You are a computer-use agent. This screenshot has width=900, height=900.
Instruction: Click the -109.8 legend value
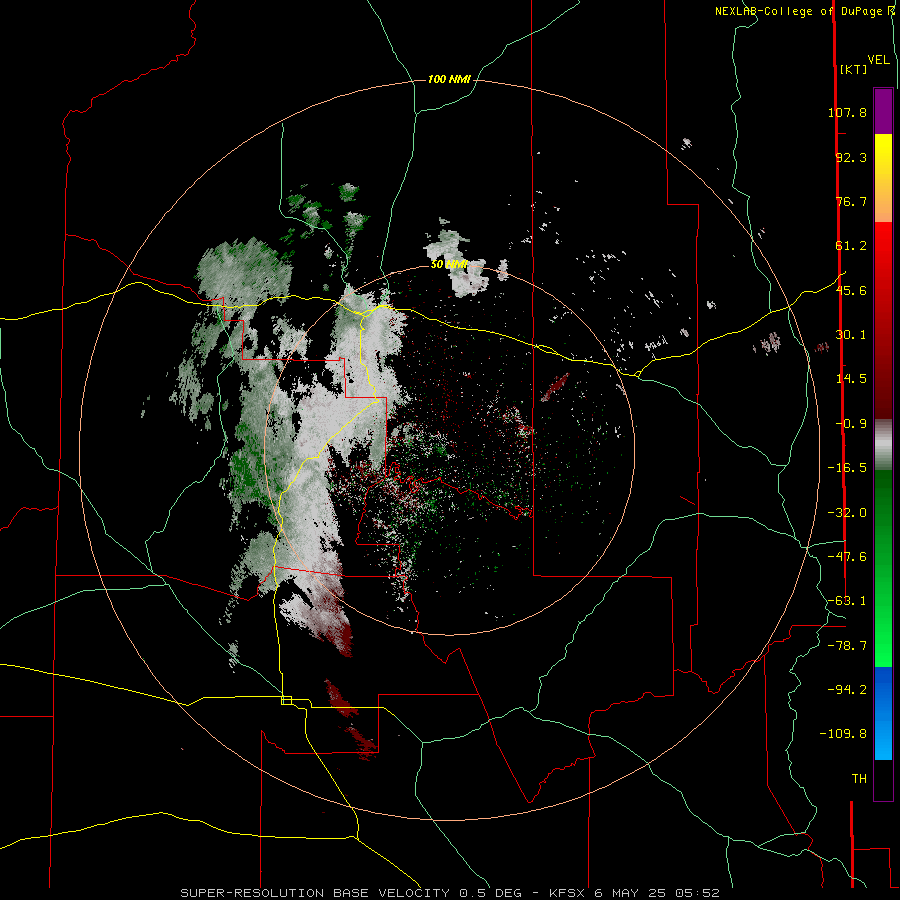click(843, 734)
